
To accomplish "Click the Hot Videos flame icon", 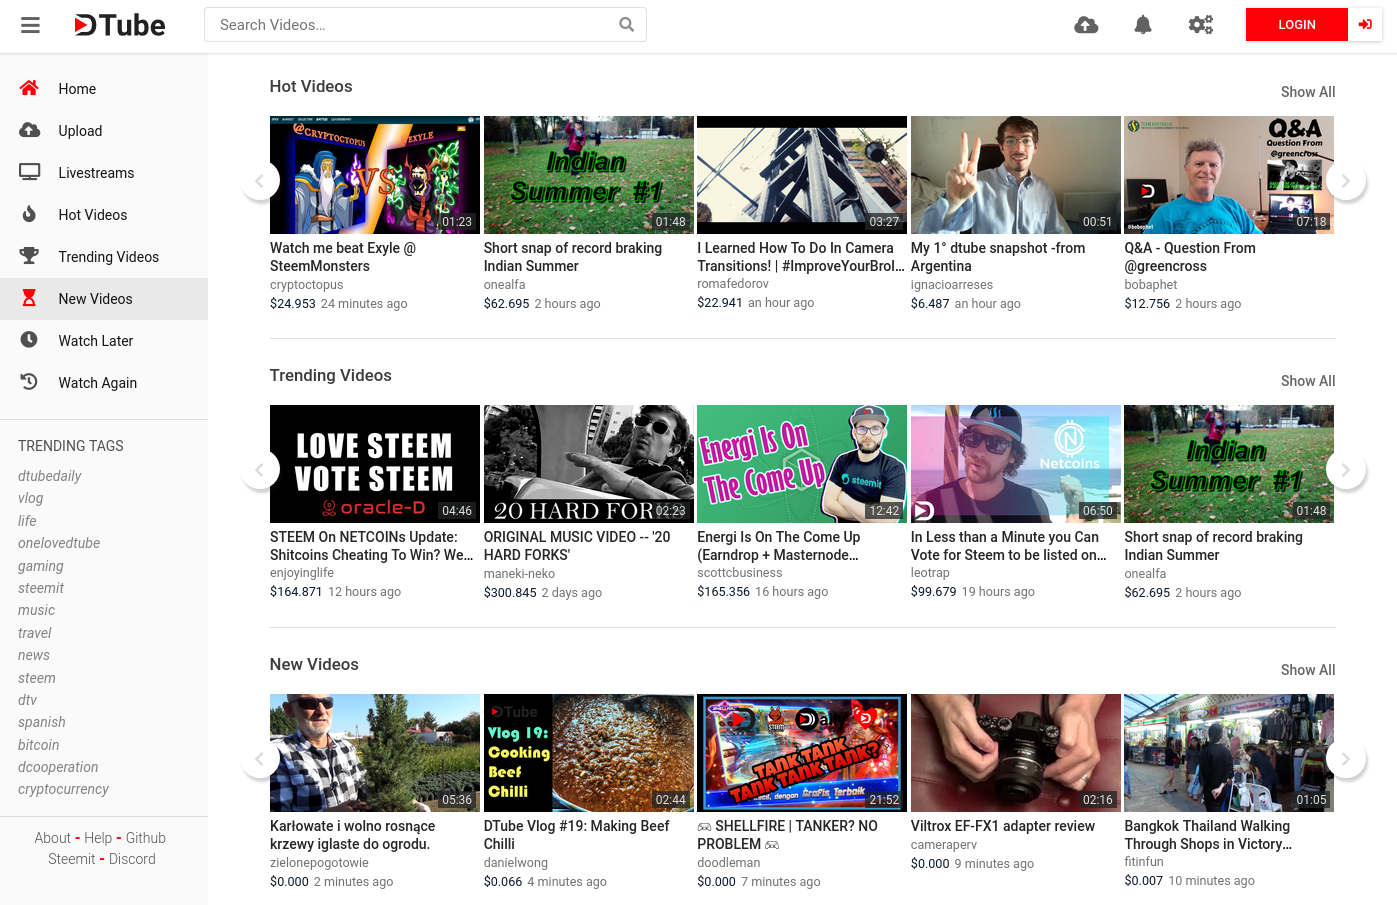I will 29,214.
